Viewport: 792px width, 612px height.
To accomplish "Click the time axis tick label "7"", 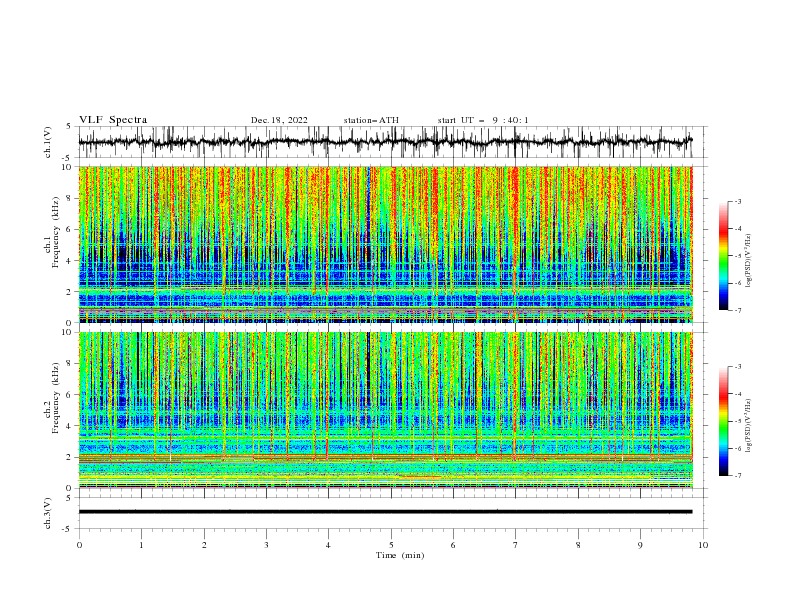I will (516, 545).
